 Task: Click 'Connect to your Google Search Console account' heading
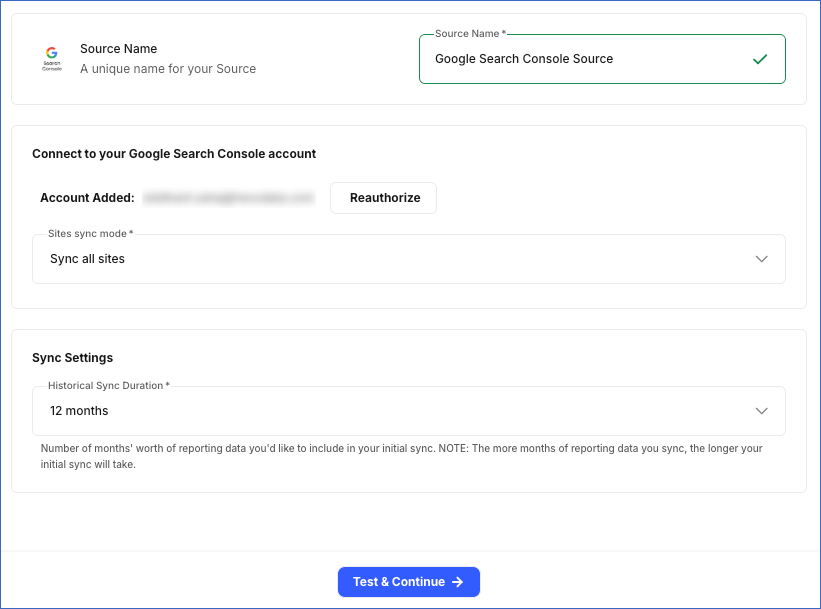174,154
